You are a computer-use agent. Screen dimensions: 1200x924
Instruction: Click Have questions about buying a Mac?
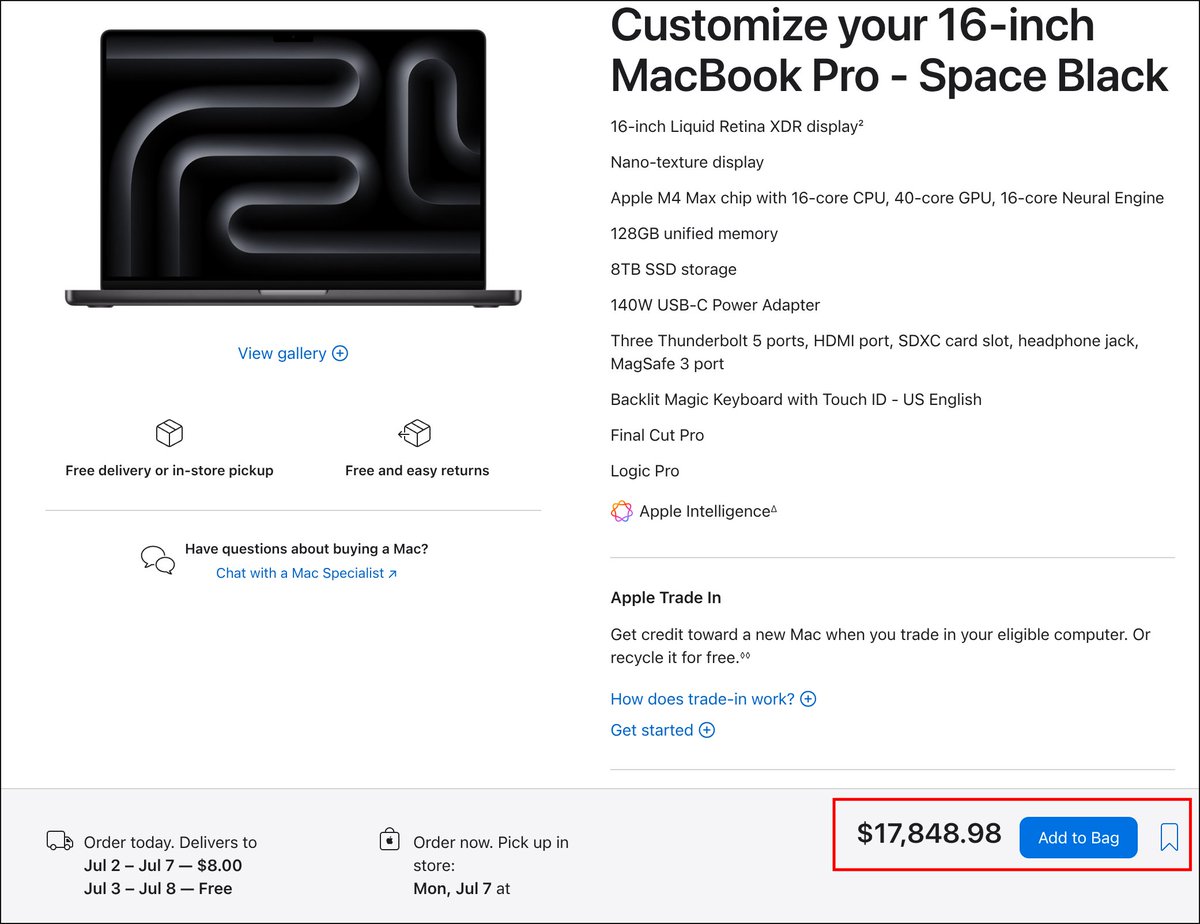[306, 549]
